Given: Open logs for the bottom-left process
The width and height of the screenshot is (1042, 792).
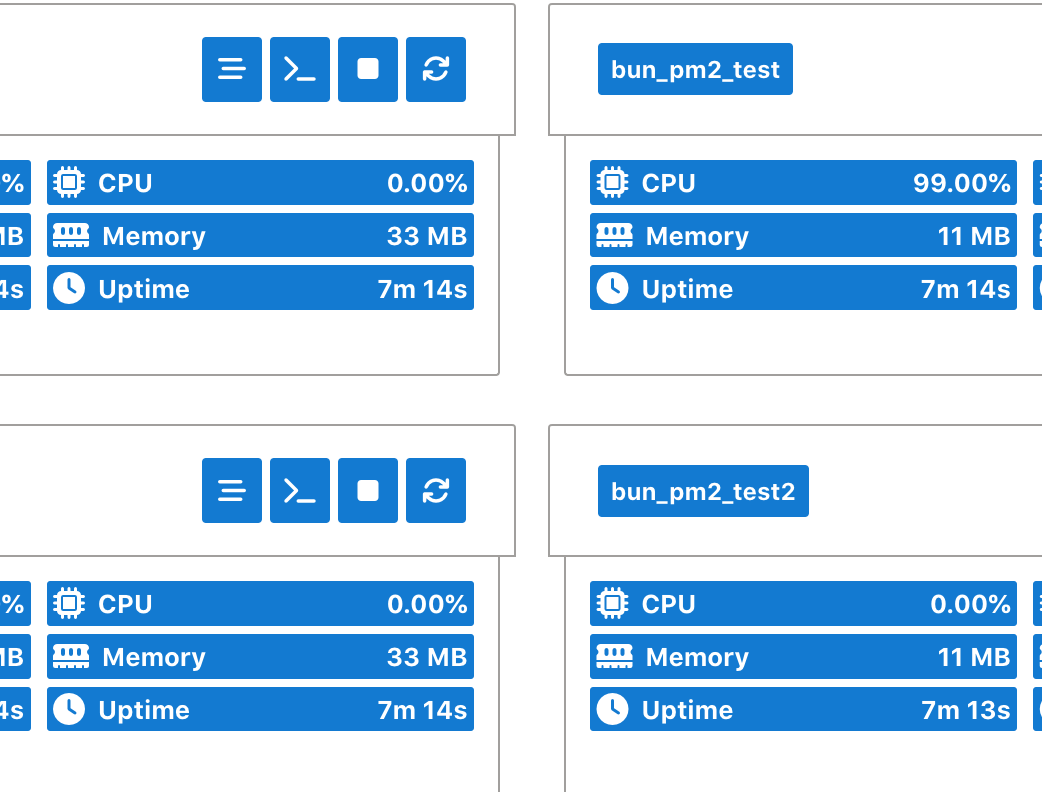Looking at the screenshot, I should 231,490.
